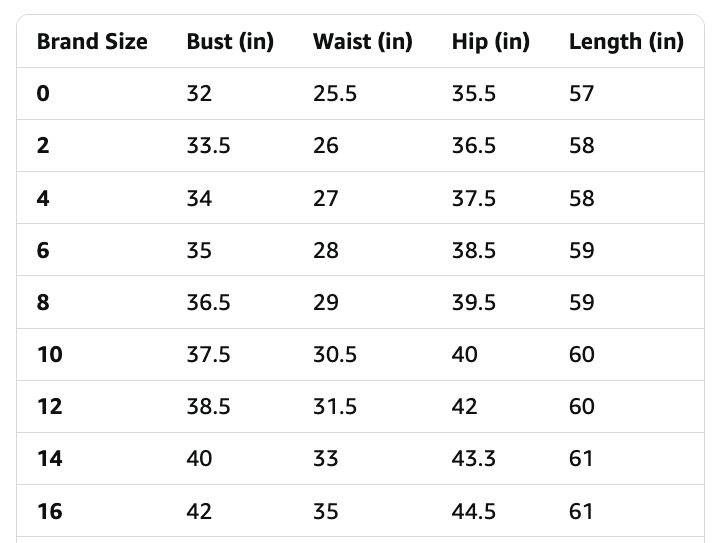Screen dimensions: 727x543
Task: Select brand size 16 row label
Action: 49,511
